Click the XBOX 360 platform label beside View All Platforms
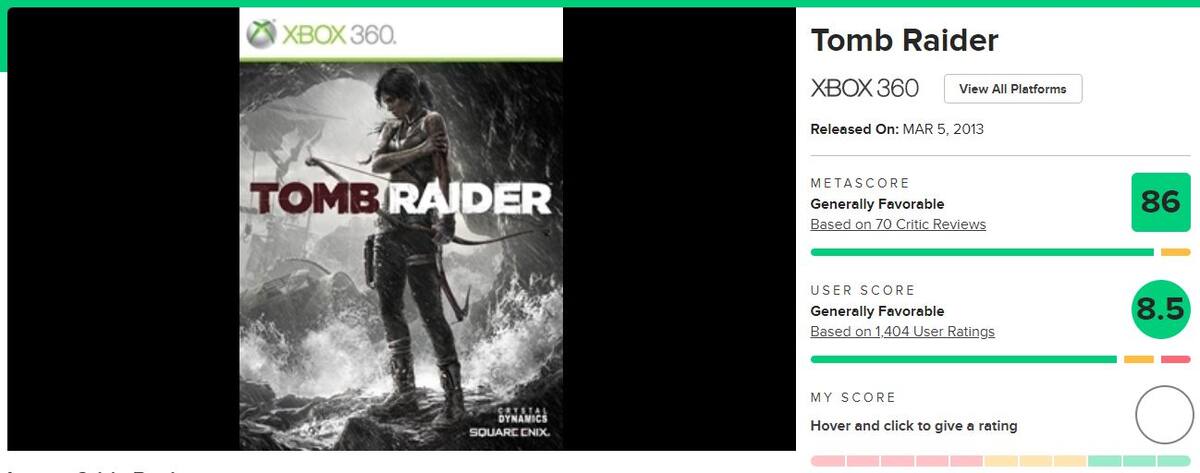 coord(864,88)
